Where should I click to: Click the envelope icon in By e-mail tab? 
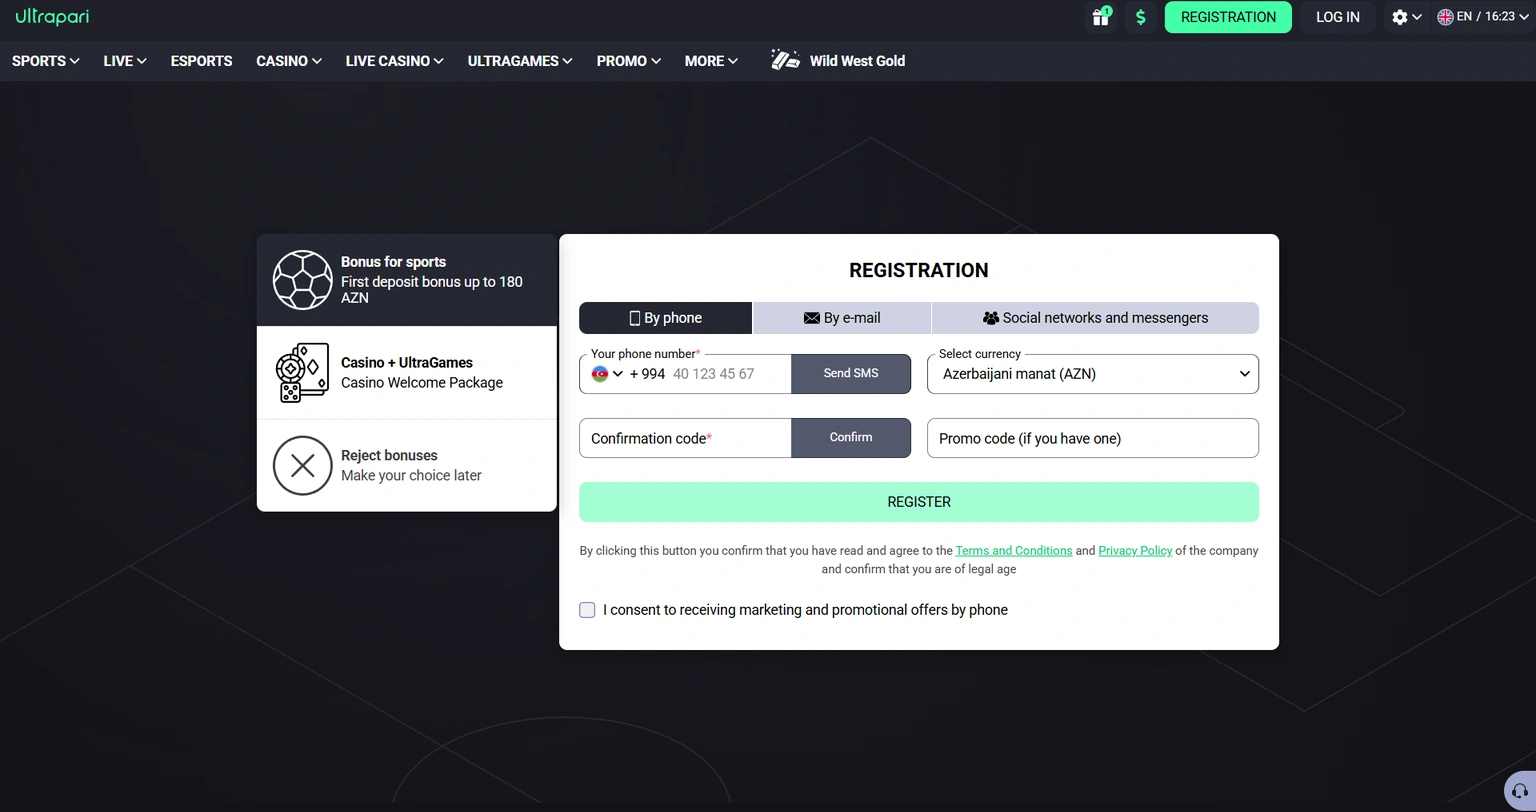(811, 318)
